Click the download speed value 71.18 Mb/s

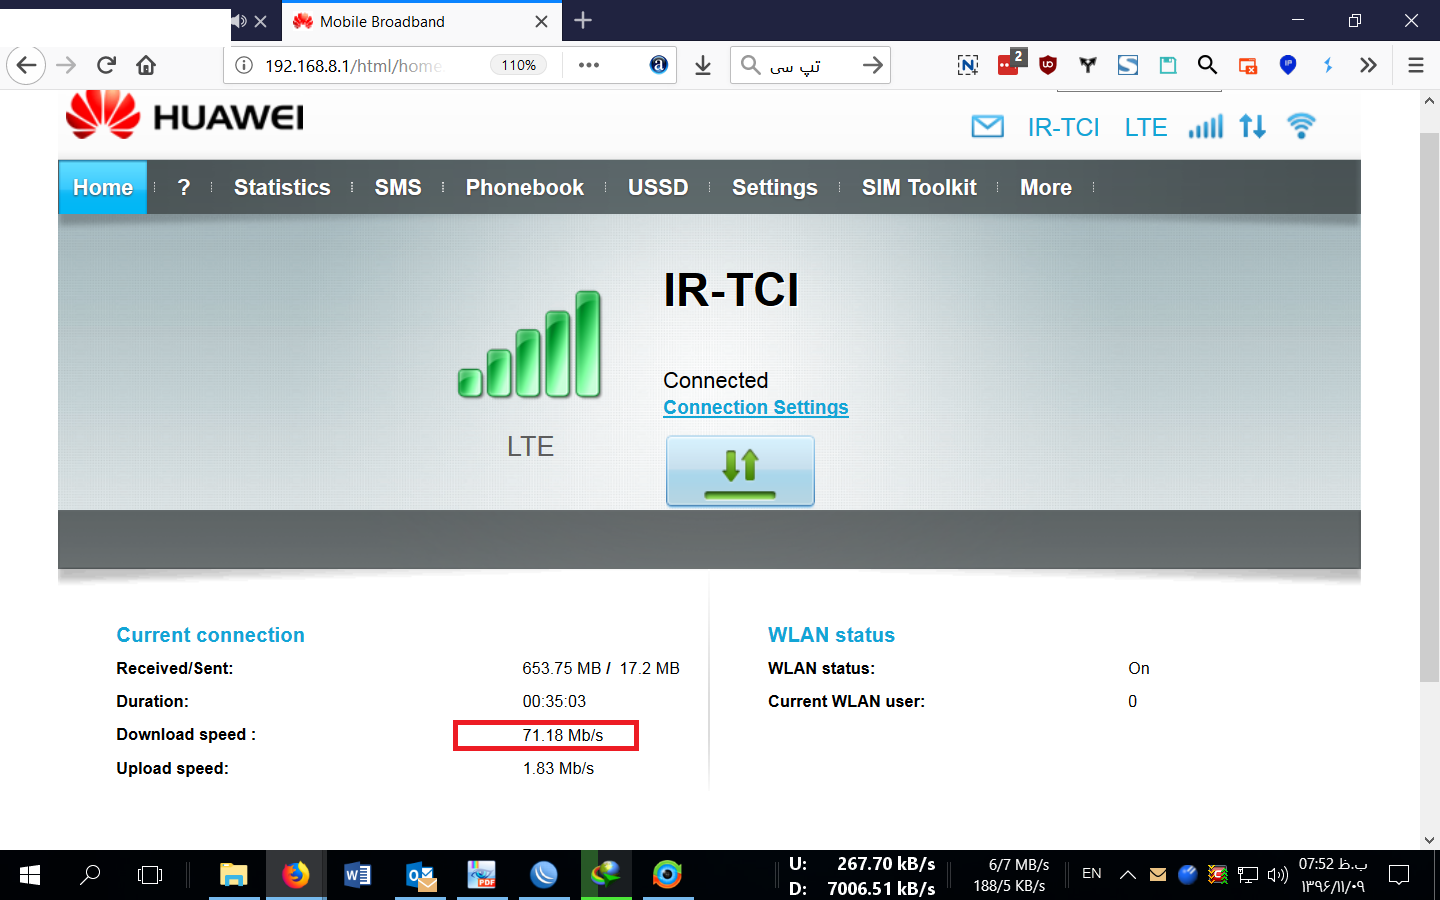pyautogui.click(x=563, y=735)
